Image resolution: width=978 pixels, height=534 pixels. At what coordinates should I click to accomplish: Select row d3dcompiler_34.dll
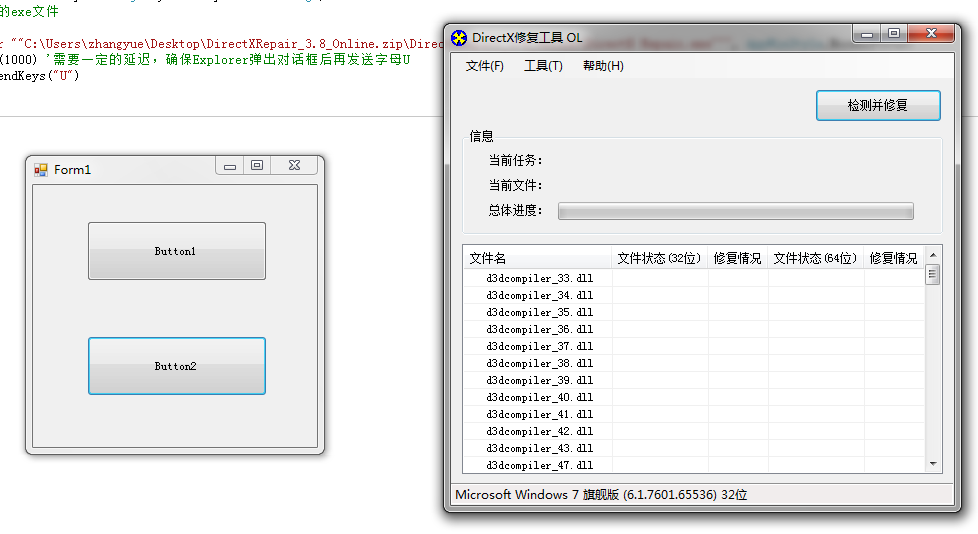[x=694, y=295]
